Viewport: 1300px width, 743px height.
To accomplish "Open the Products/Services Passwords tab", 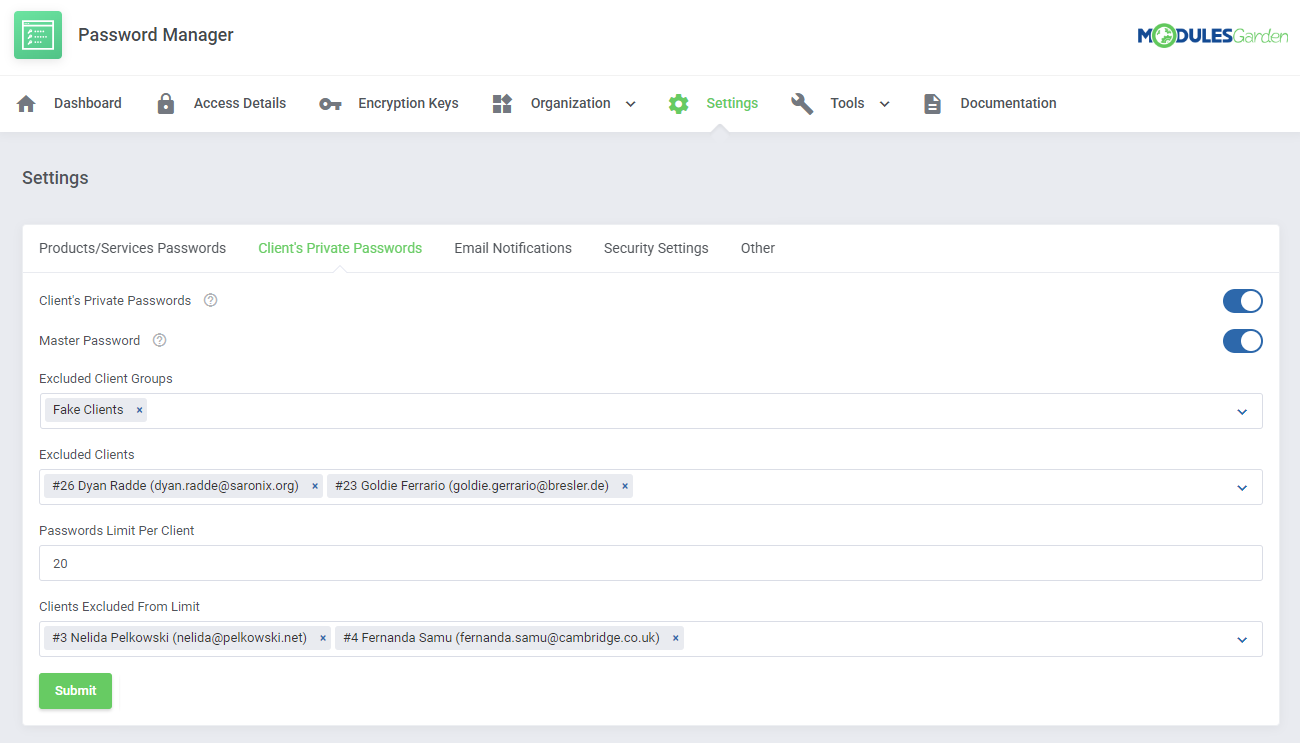I will (x=132, y=248).
